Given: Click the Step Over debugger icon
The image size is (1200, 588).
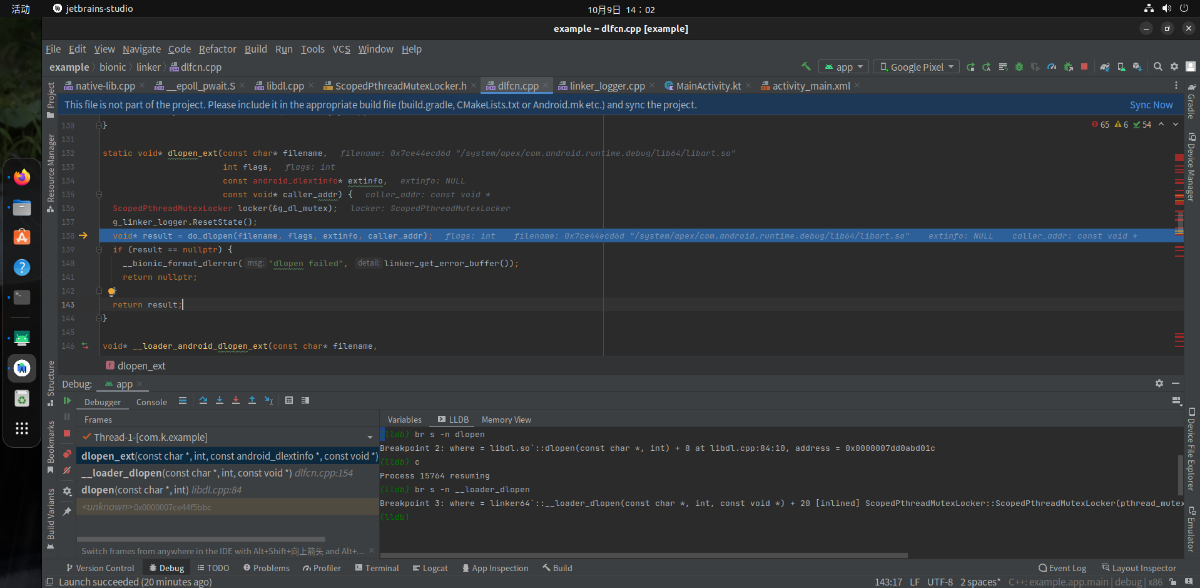Looking at the screenshot, I should point(204,401).
